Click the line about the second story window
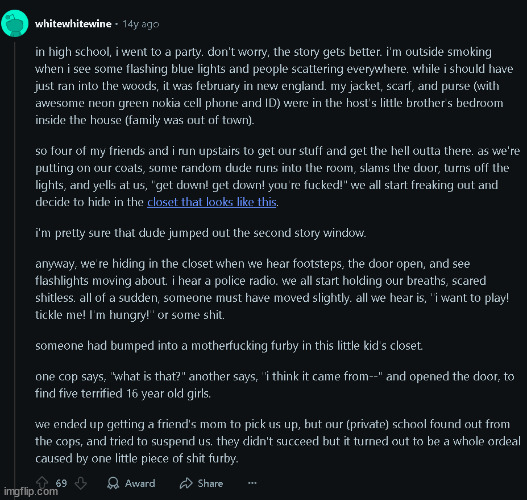Image resolution: width=527 pixels, height=500 pixels. 201,233
